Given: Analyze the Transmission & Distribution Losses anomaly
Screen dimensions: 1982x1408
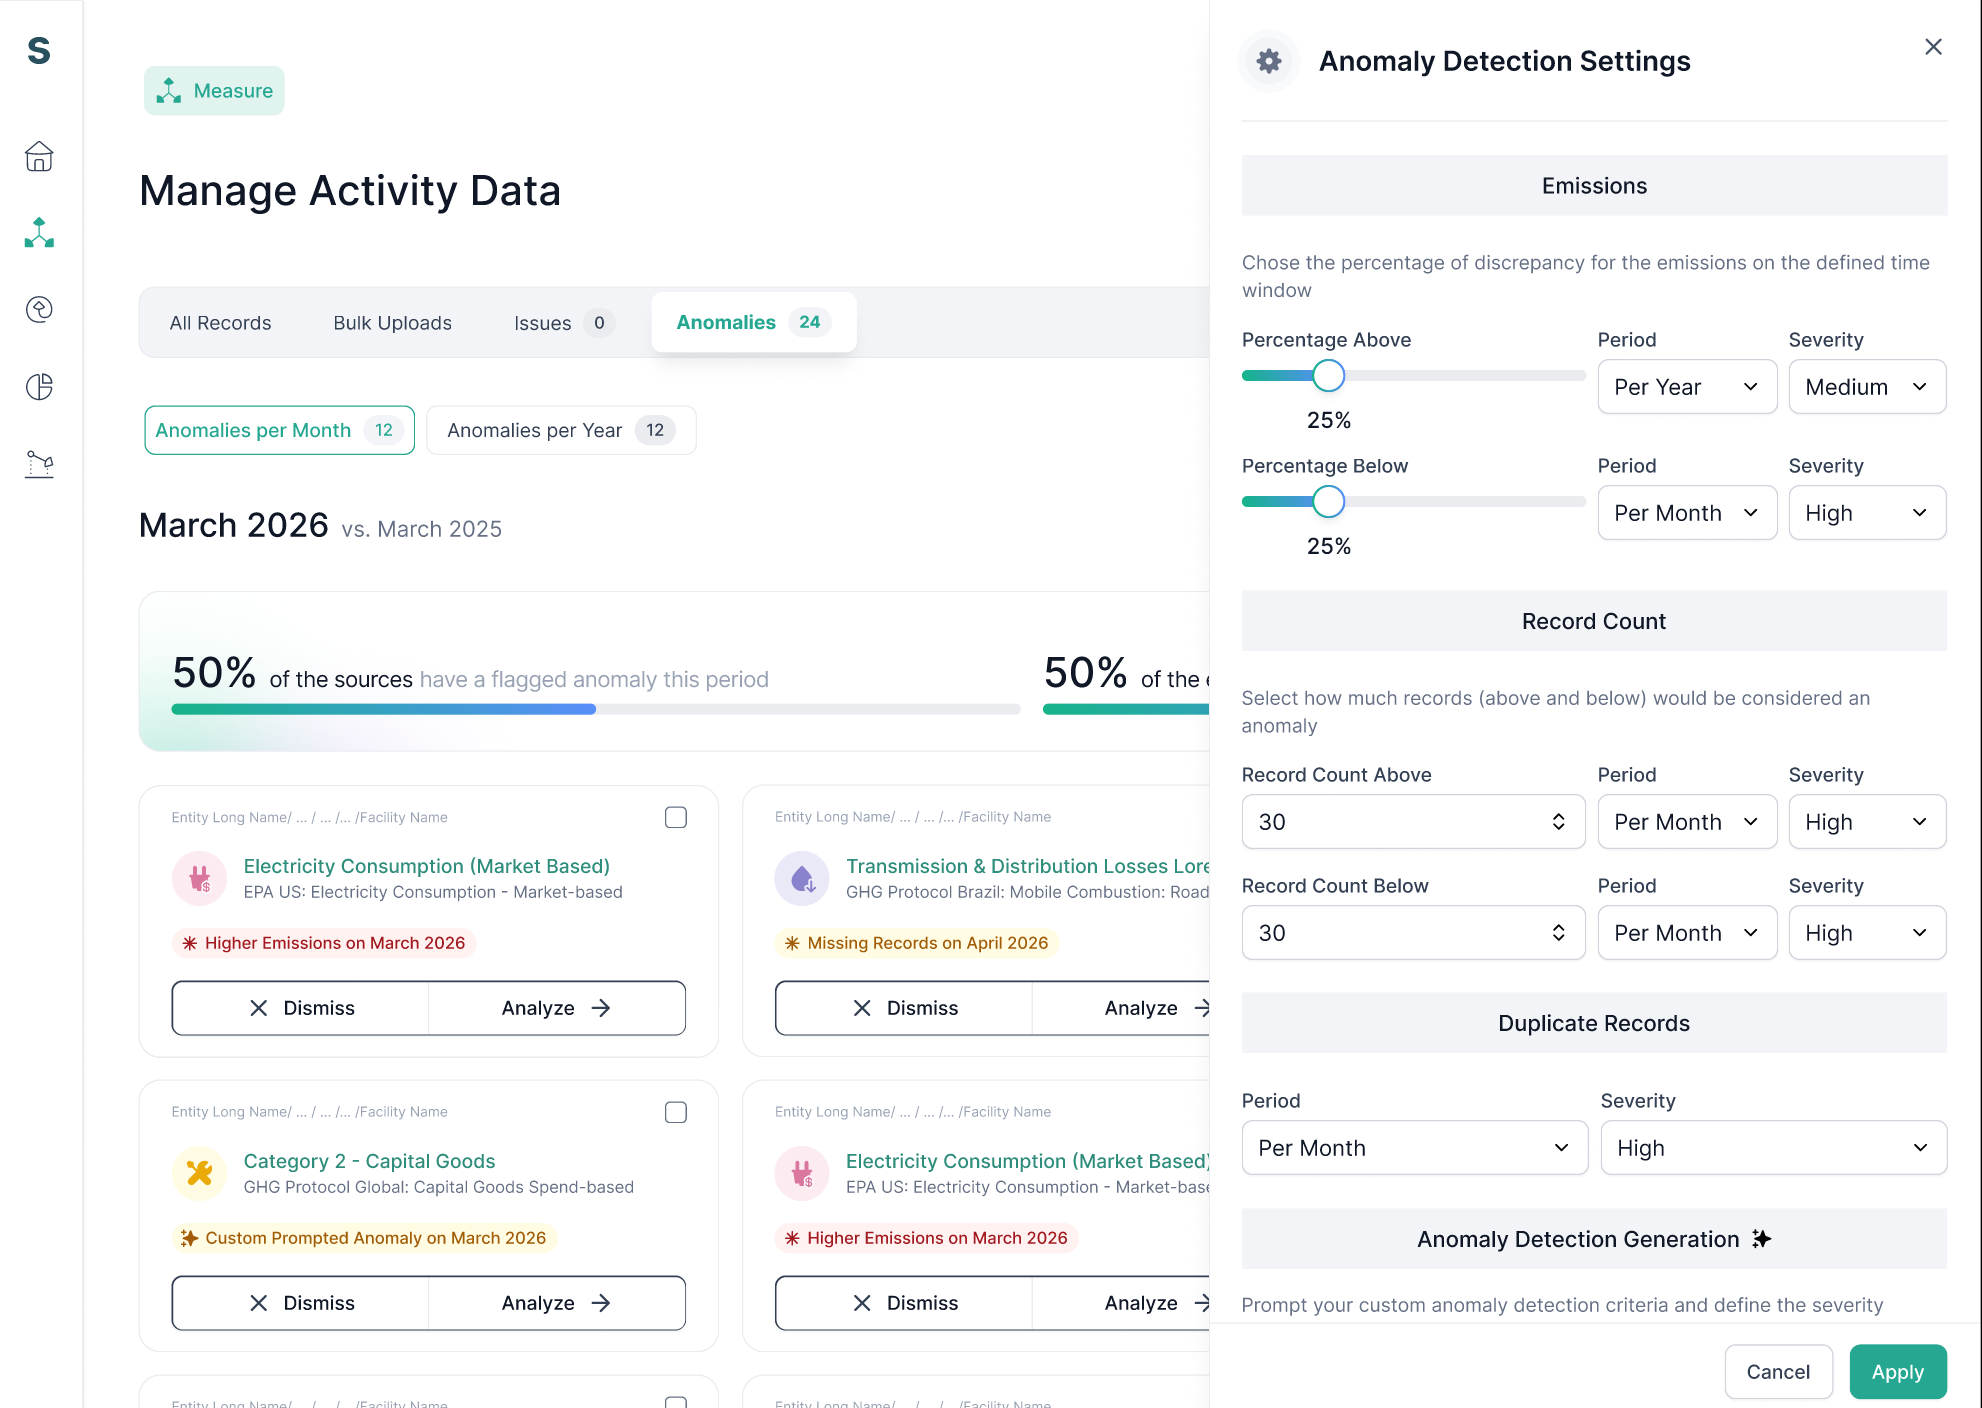Looking at the screenshot, I should coord(1121,1008).
